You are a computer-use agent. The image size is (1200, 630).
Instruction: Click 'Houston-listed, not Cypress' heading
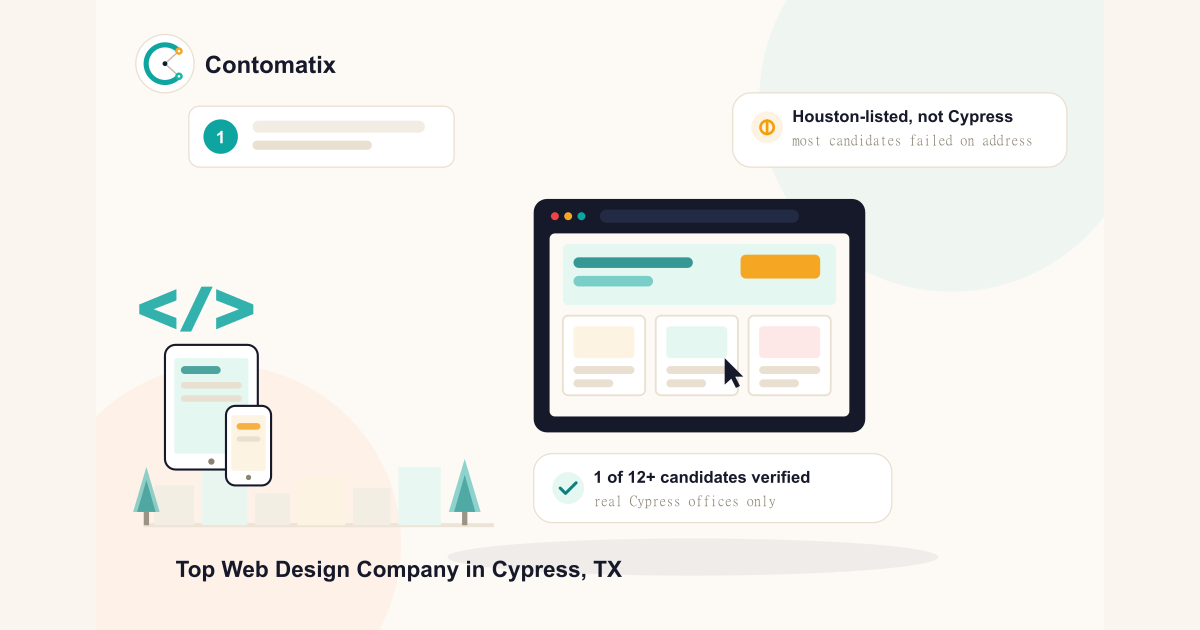[902, 117]
